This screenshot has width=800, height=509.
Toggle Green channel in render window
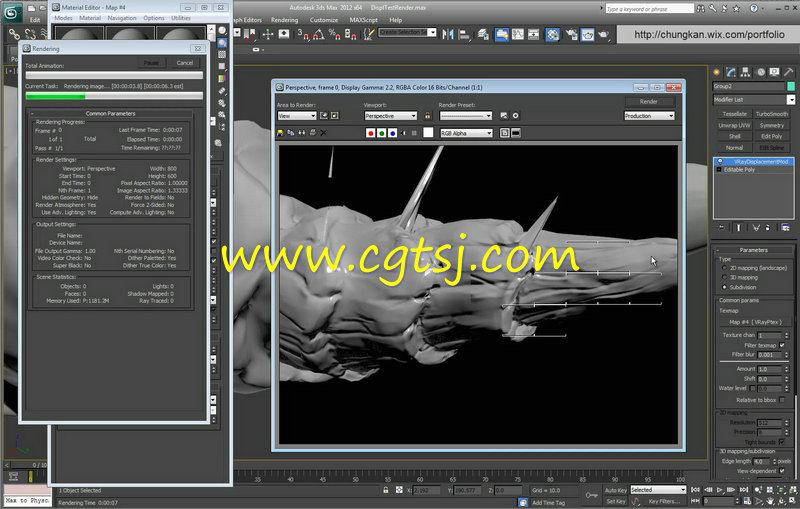[381, 133]
